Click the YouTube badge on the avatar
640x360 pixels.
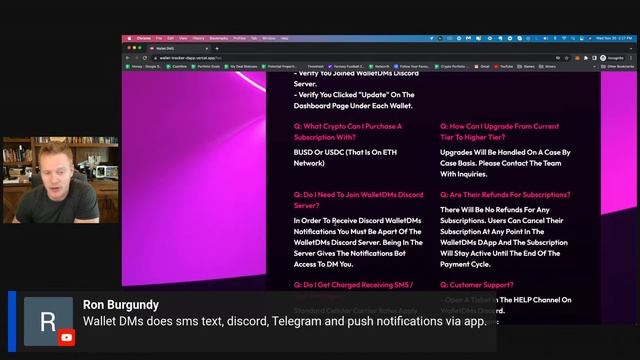click(x=67, y=338)
